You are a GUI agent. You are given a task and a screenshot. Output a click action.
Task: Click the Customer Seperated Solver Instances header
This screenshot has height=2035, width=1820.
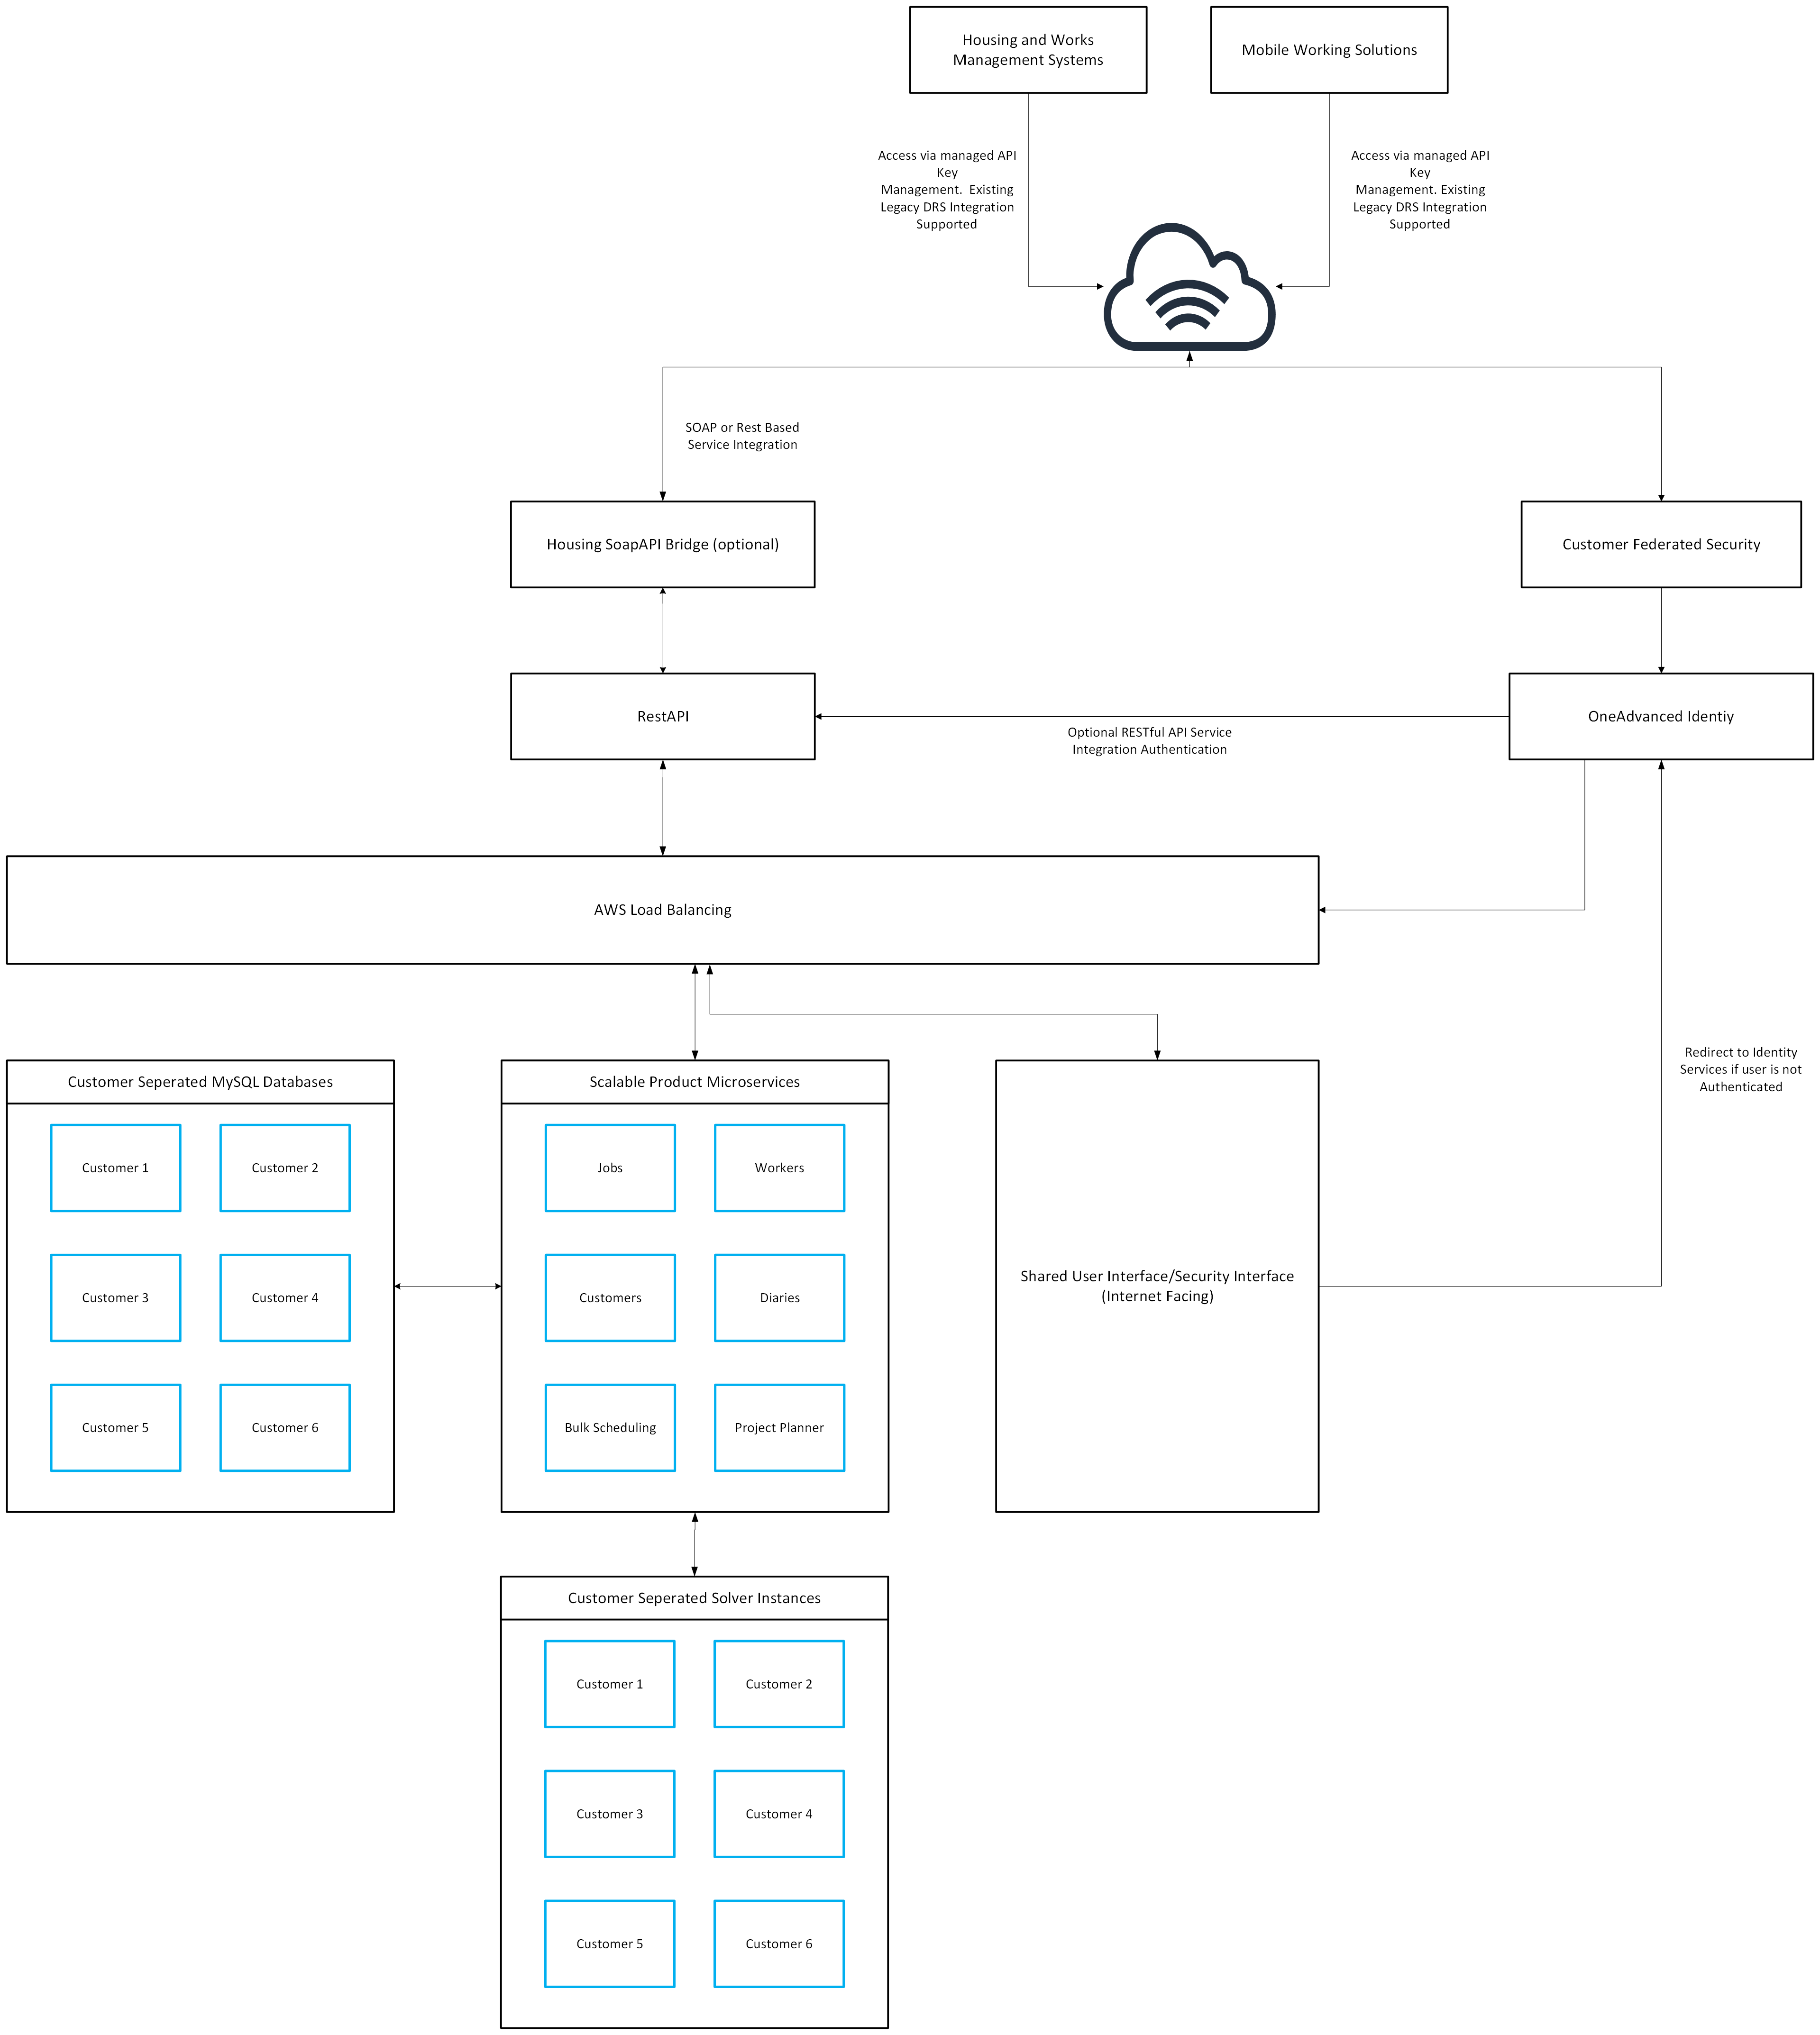[x=694, y=1597]
